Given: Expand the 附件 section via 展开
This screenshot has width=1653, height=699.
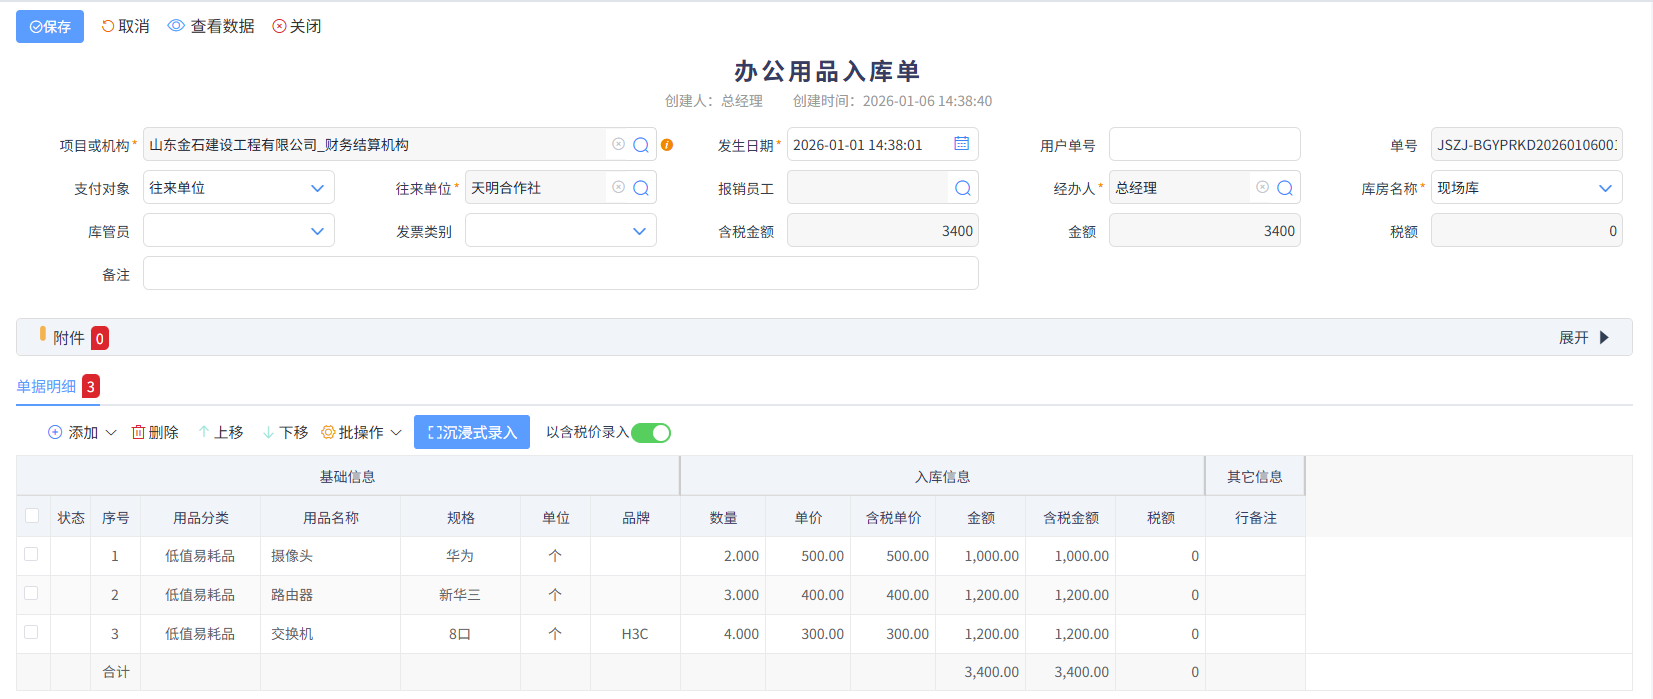Looking at the screenshot, I should (x=1583, y=338).
